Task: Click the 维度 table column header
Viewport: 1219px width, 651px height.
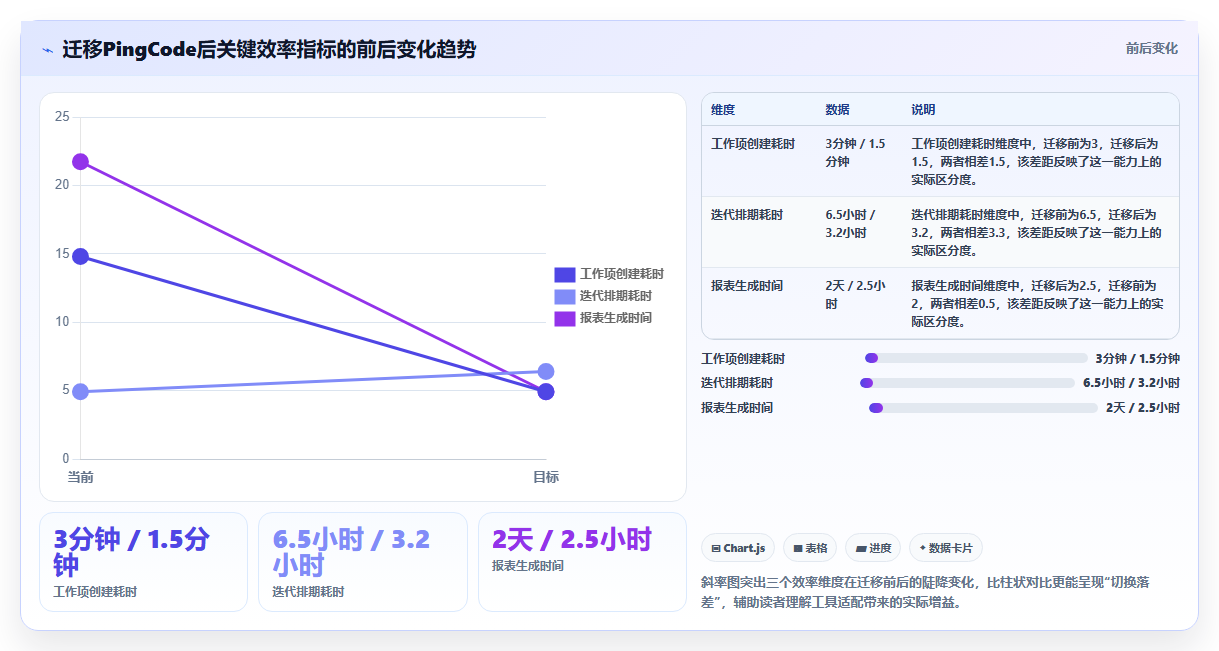Action: [723, 110]
